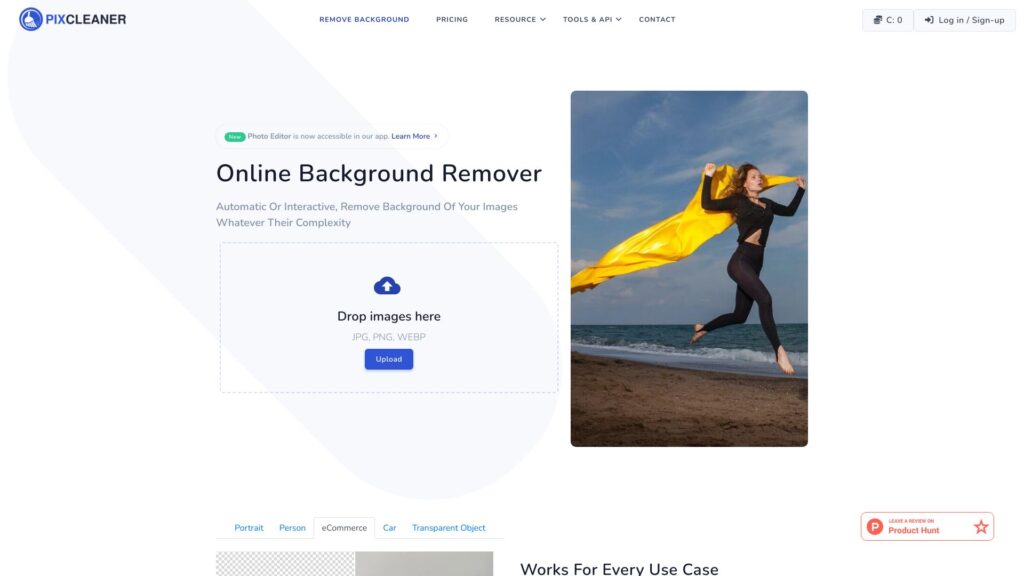This screenshot has width=1024, height=576.
Task: Expand the Tools & API dropdown
Action: (x=592, y=20)
